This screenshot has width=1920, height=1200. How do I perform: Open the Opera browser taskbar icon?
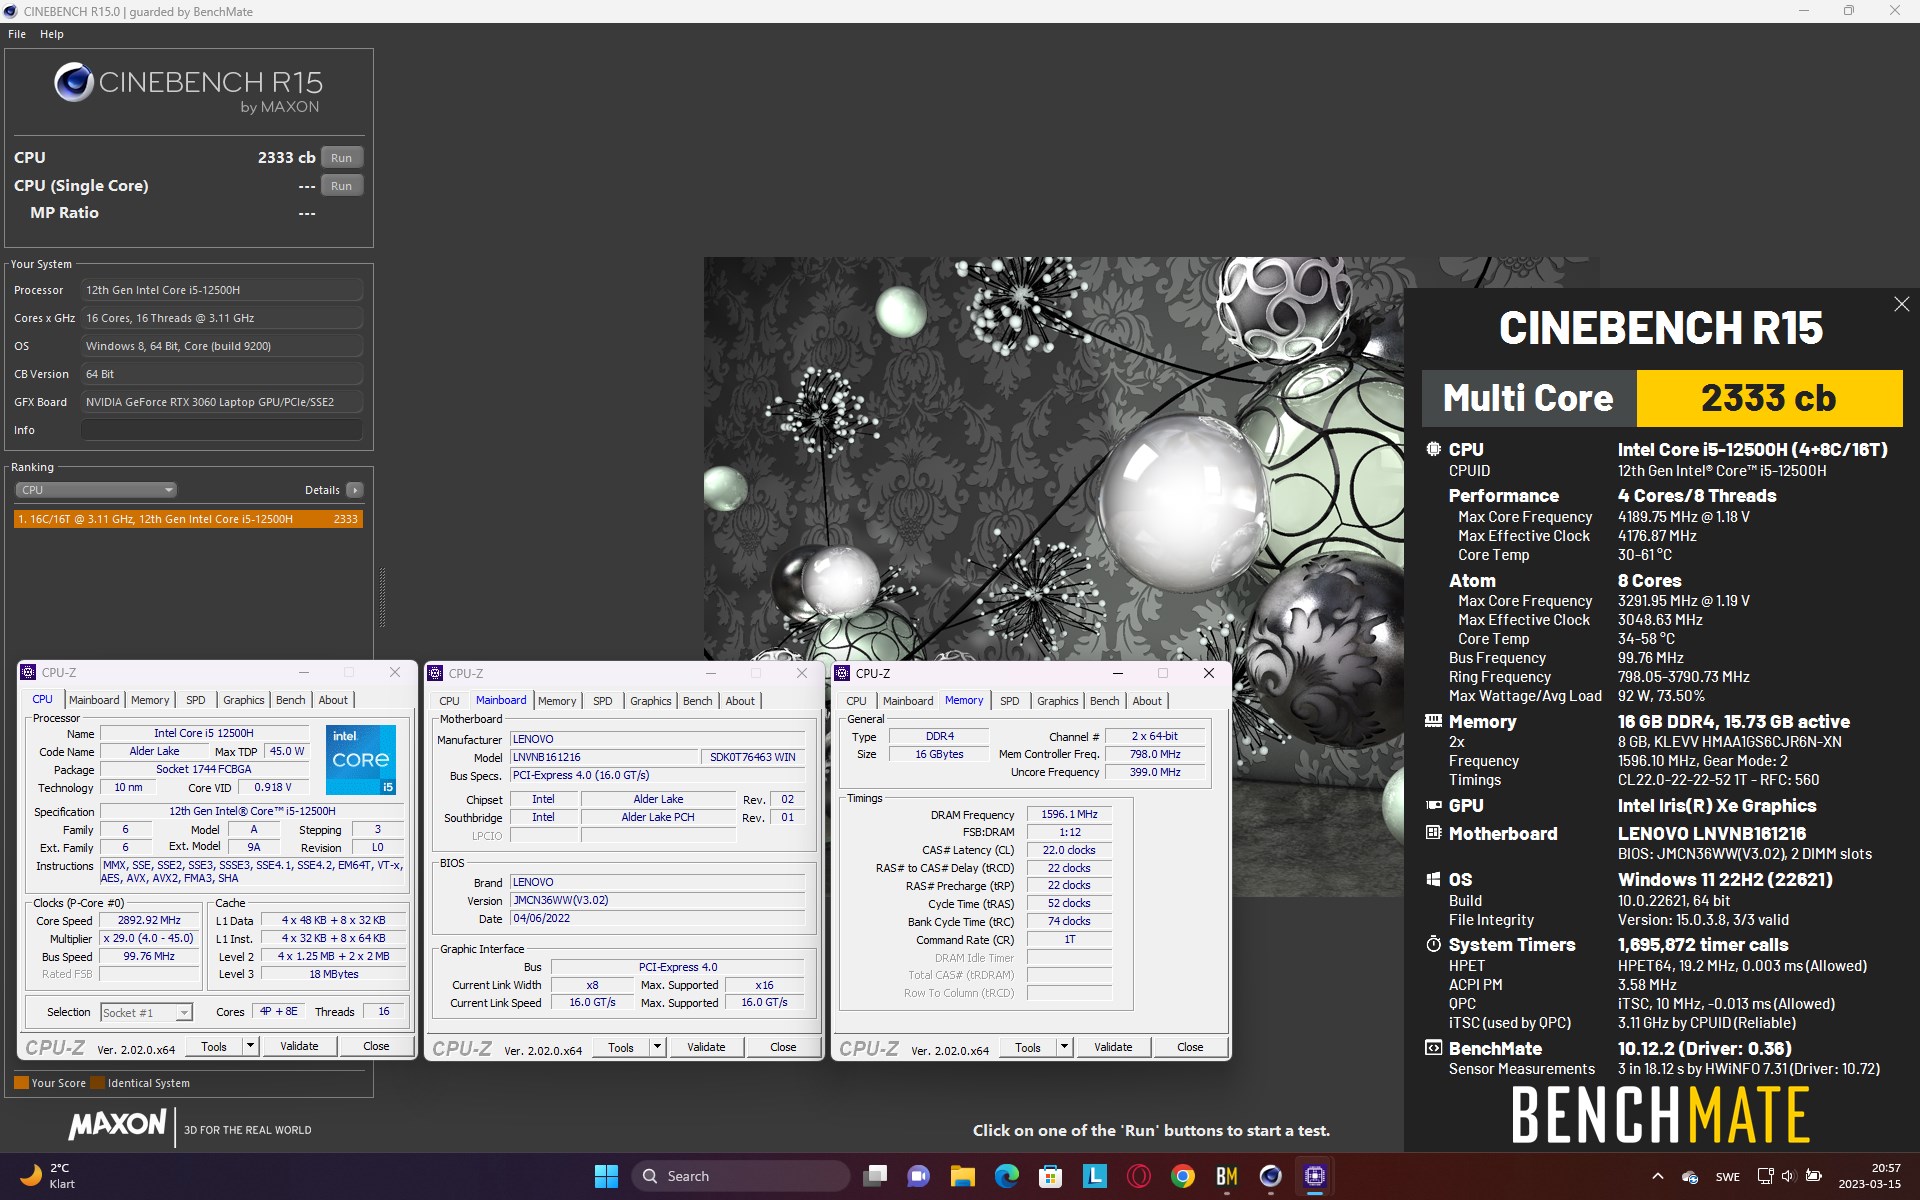coord(1138,1176)
